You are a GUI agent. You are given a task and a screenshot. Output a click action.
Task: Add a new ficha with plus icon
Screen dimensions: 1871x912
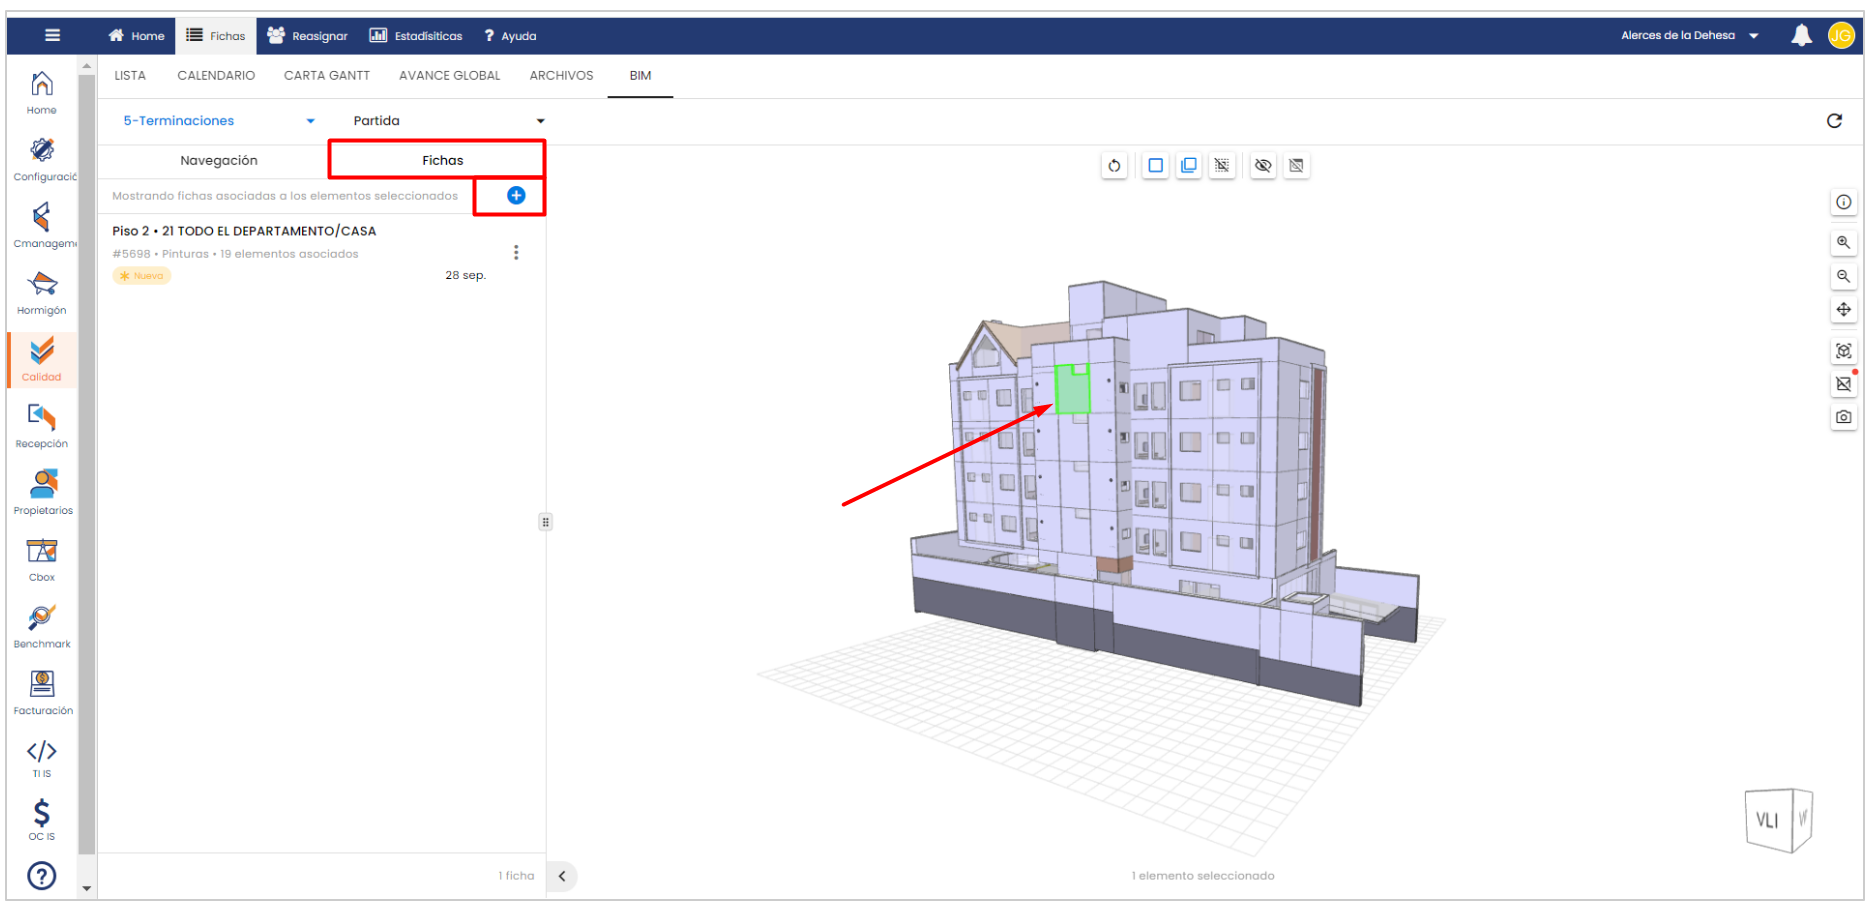tap(516, 196)
